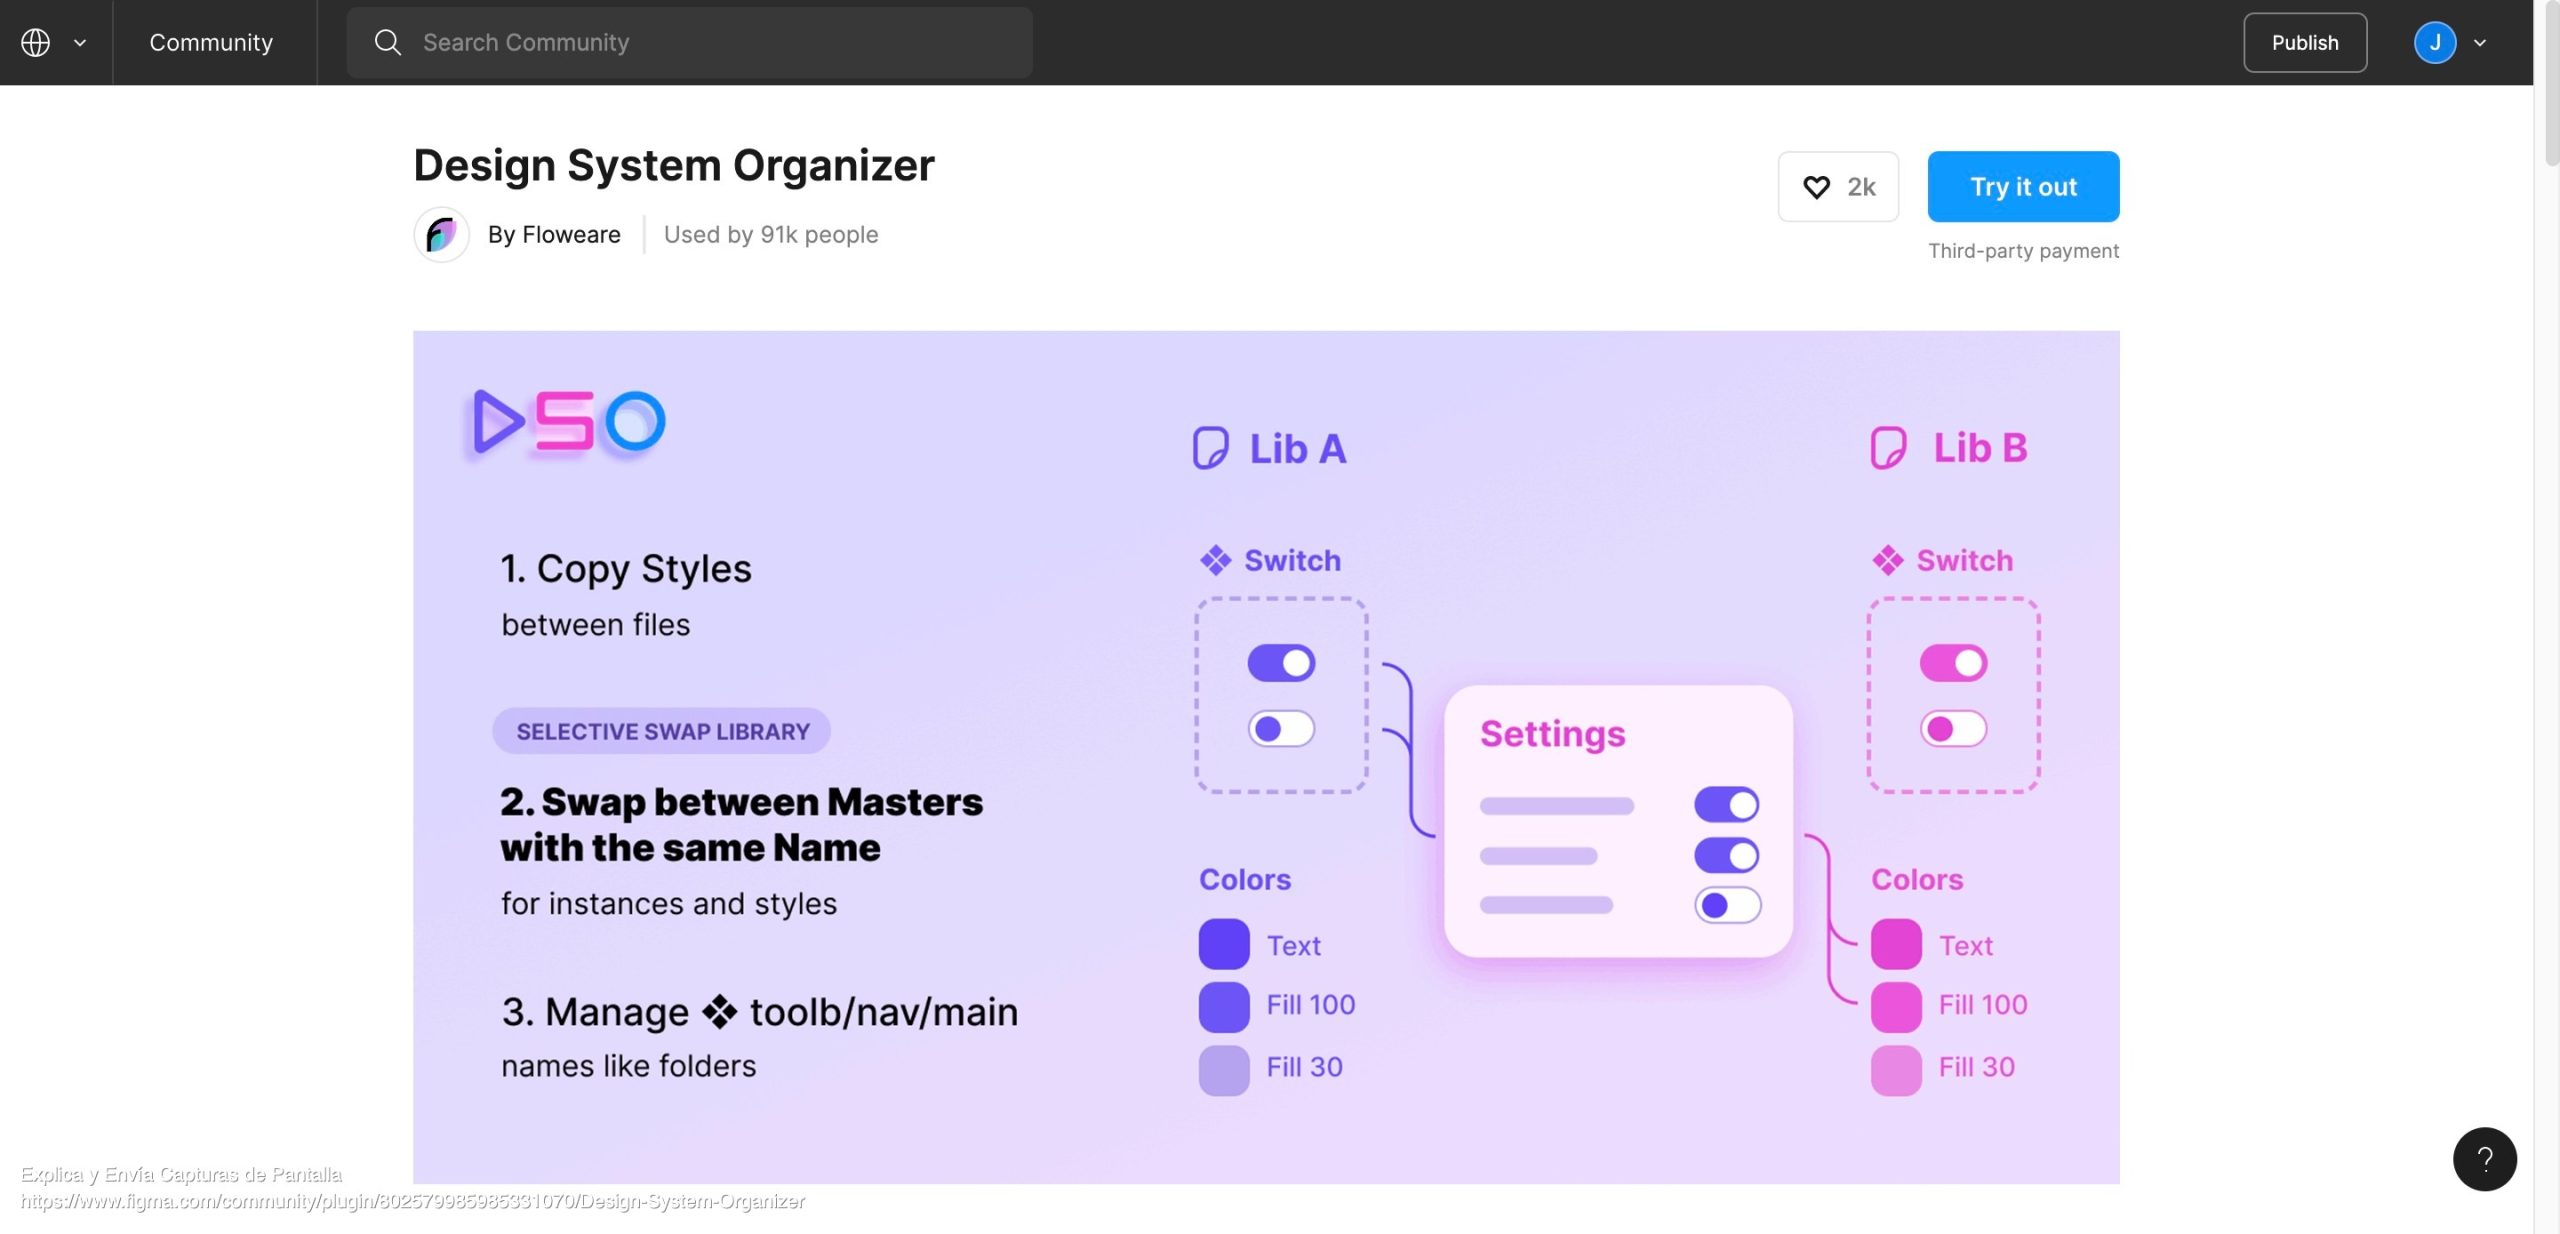Click the DSO logo in preview
This screenshot has width=2560, height=1234.
coord(569,421)
